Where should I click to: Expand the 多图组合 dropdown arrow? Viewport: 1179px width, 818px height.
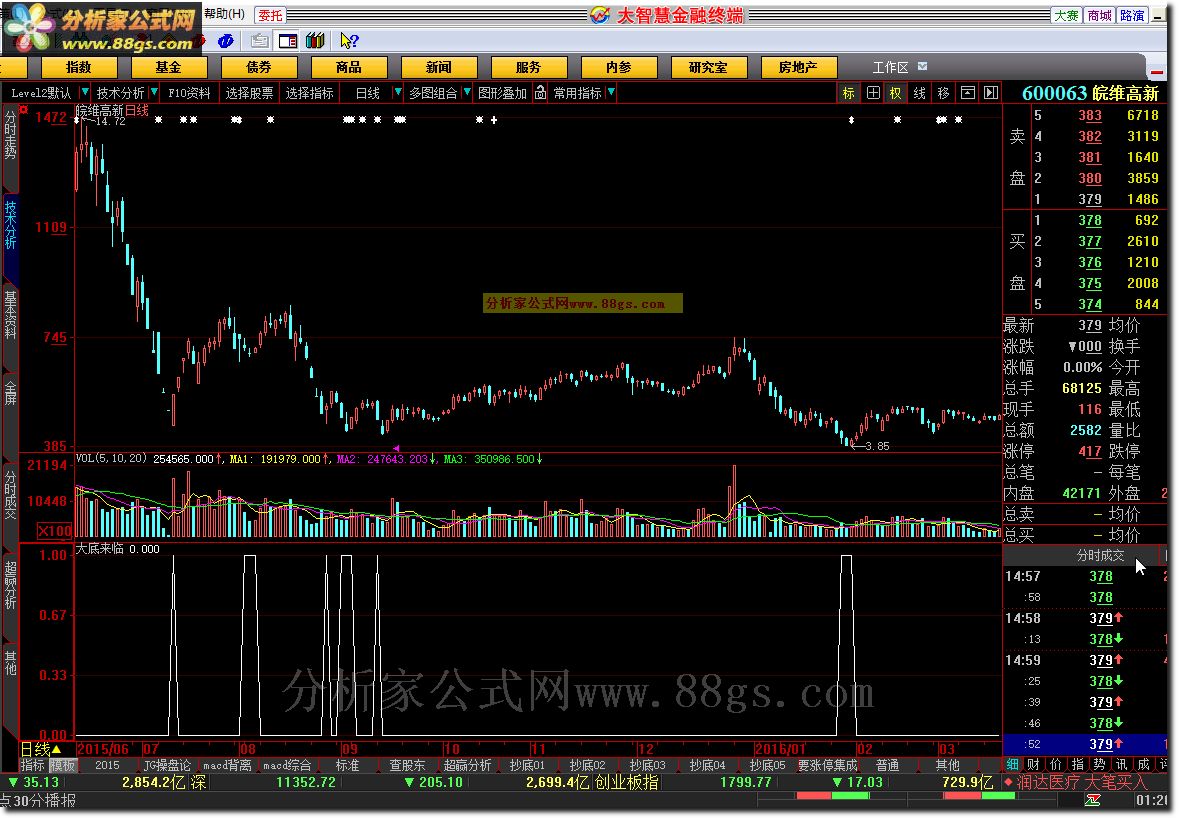click(x=467, y=92)
